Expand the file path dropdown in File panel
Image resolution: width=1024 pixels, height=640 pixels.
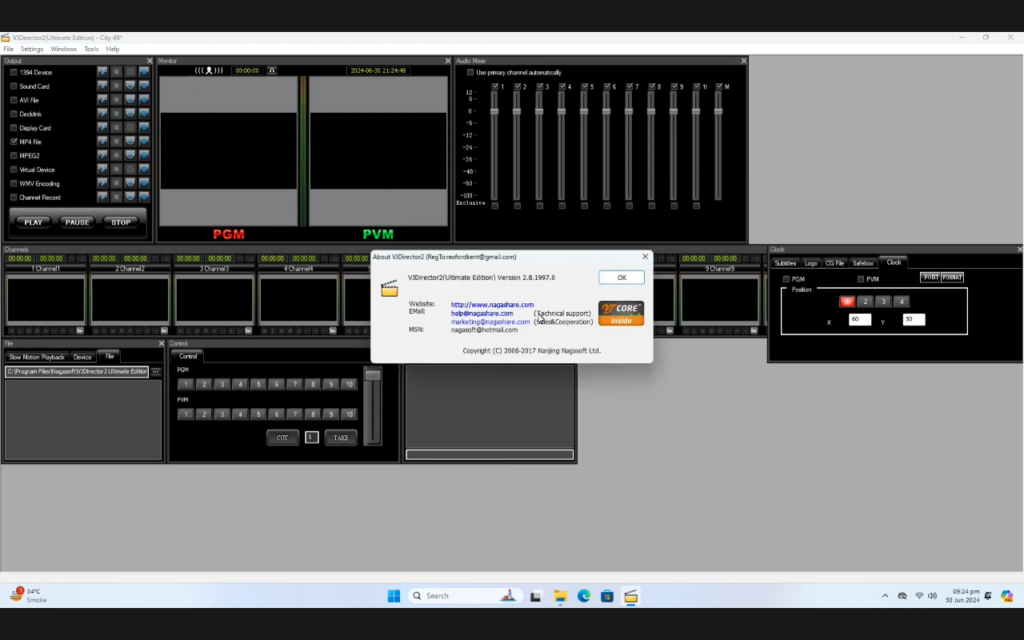pyautogui.click(x=156, y=371)
